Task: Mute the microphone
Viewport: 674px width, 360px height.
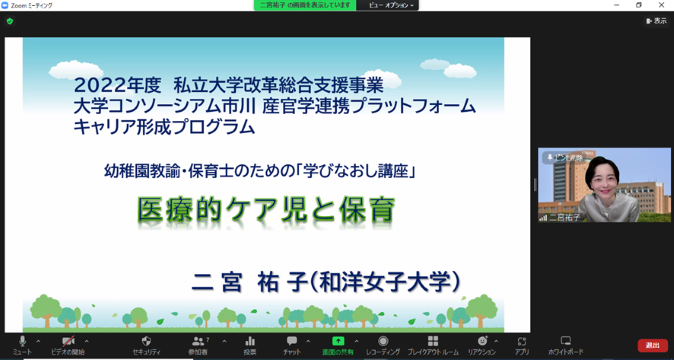Action: pos(22,345)
